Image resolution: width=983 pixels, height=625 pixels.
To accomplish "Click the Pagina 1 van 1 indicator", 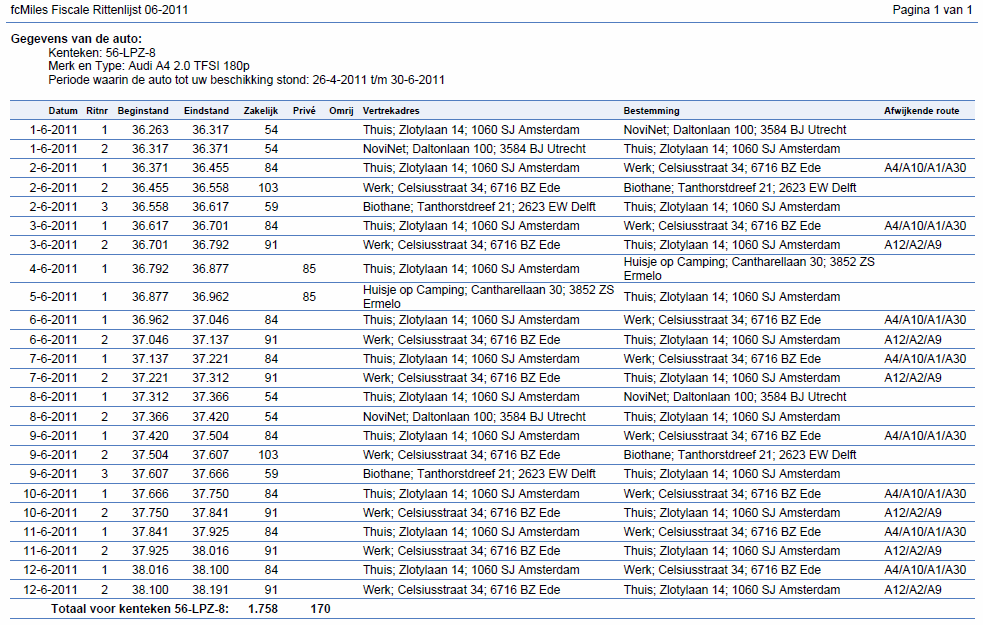I will (x=931, y=10).
